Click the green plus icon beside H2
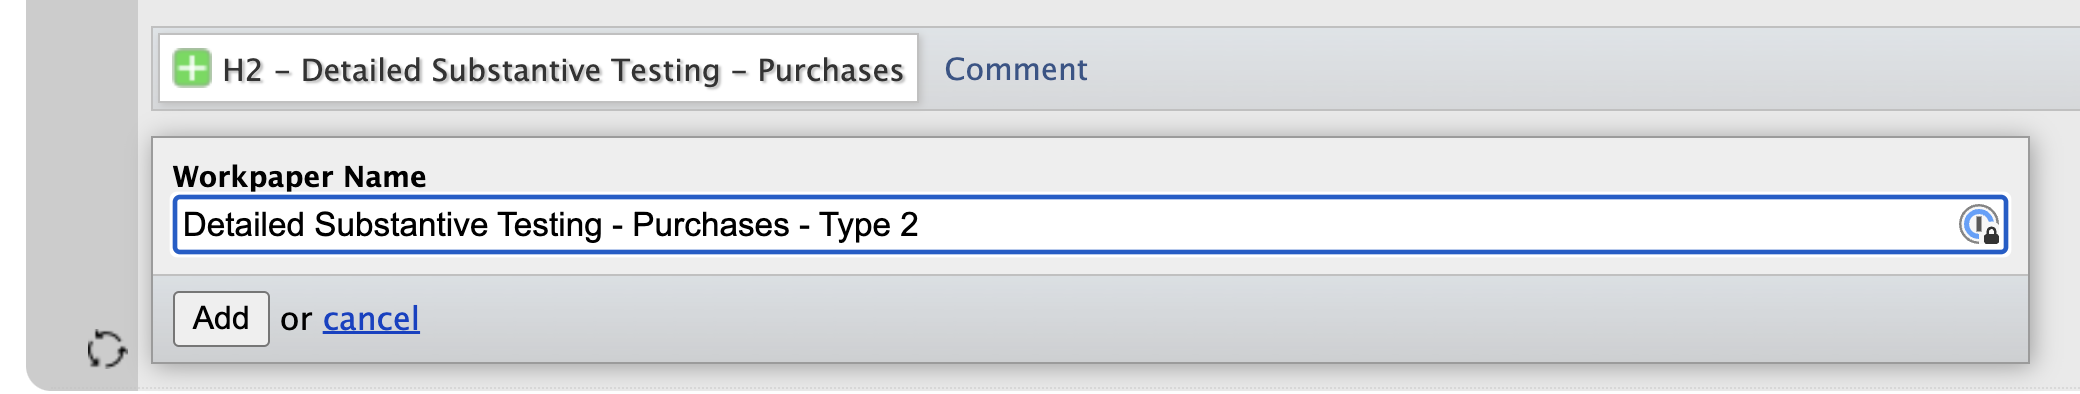 pos(191,69)
